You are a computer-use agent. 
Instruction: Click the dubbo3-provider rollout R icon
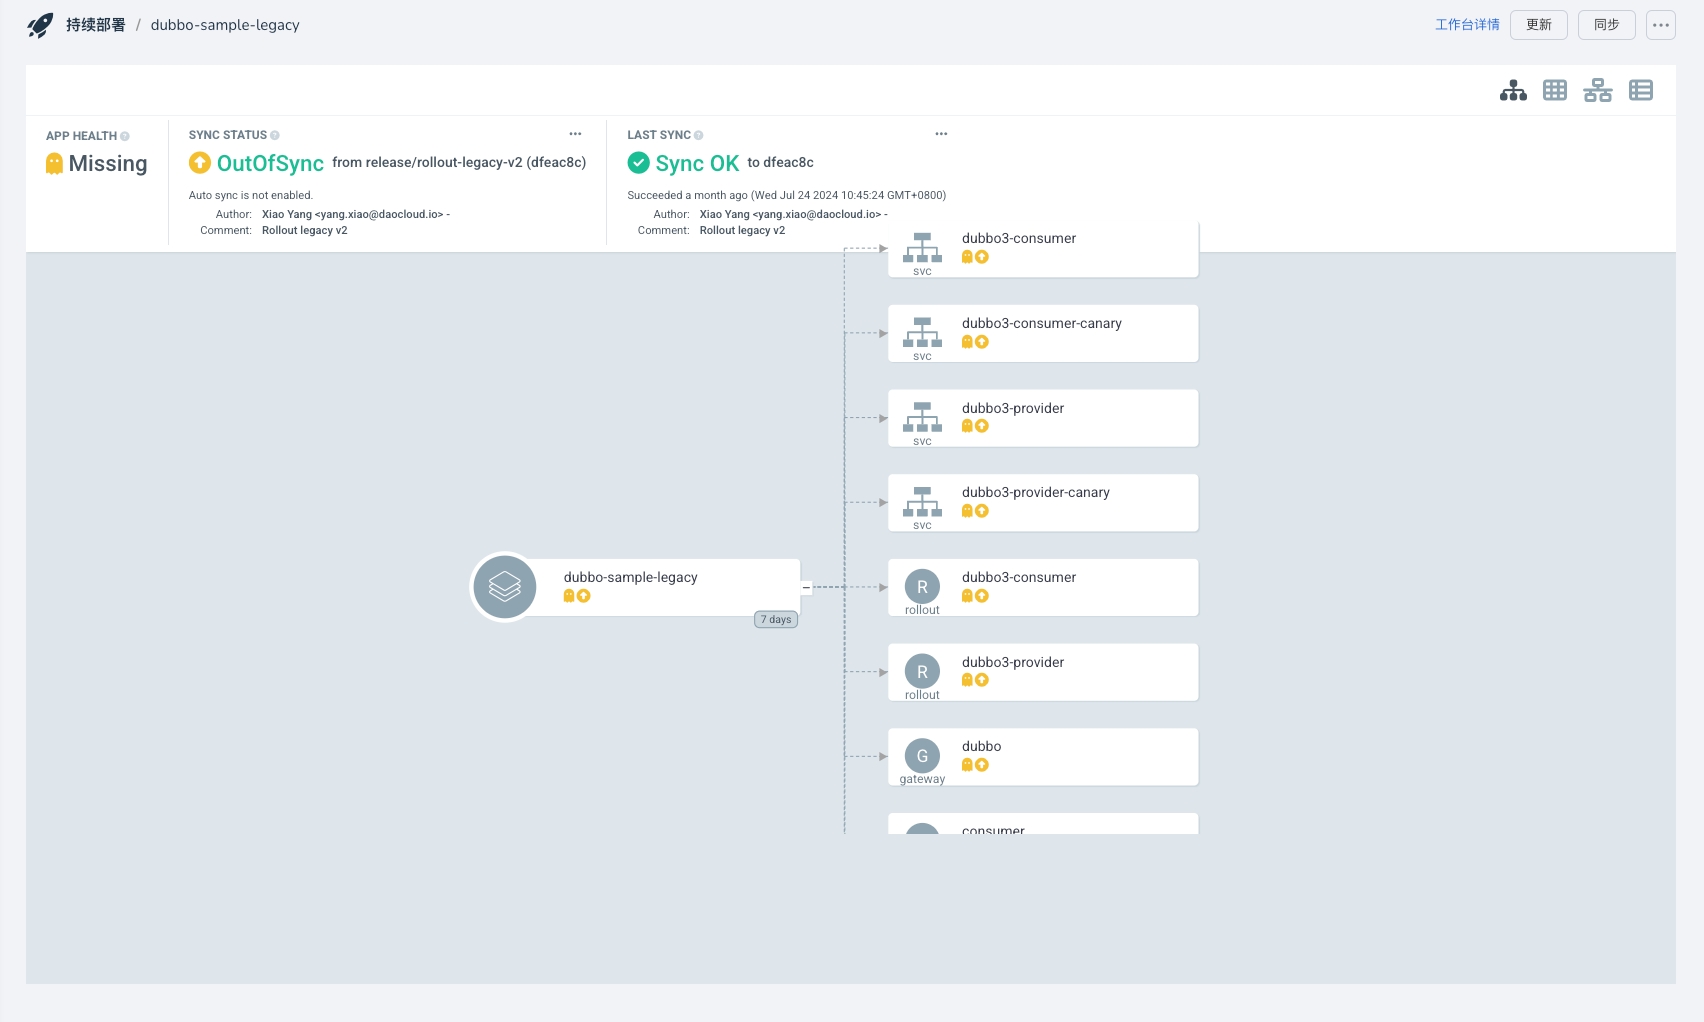tap(922, 672)
